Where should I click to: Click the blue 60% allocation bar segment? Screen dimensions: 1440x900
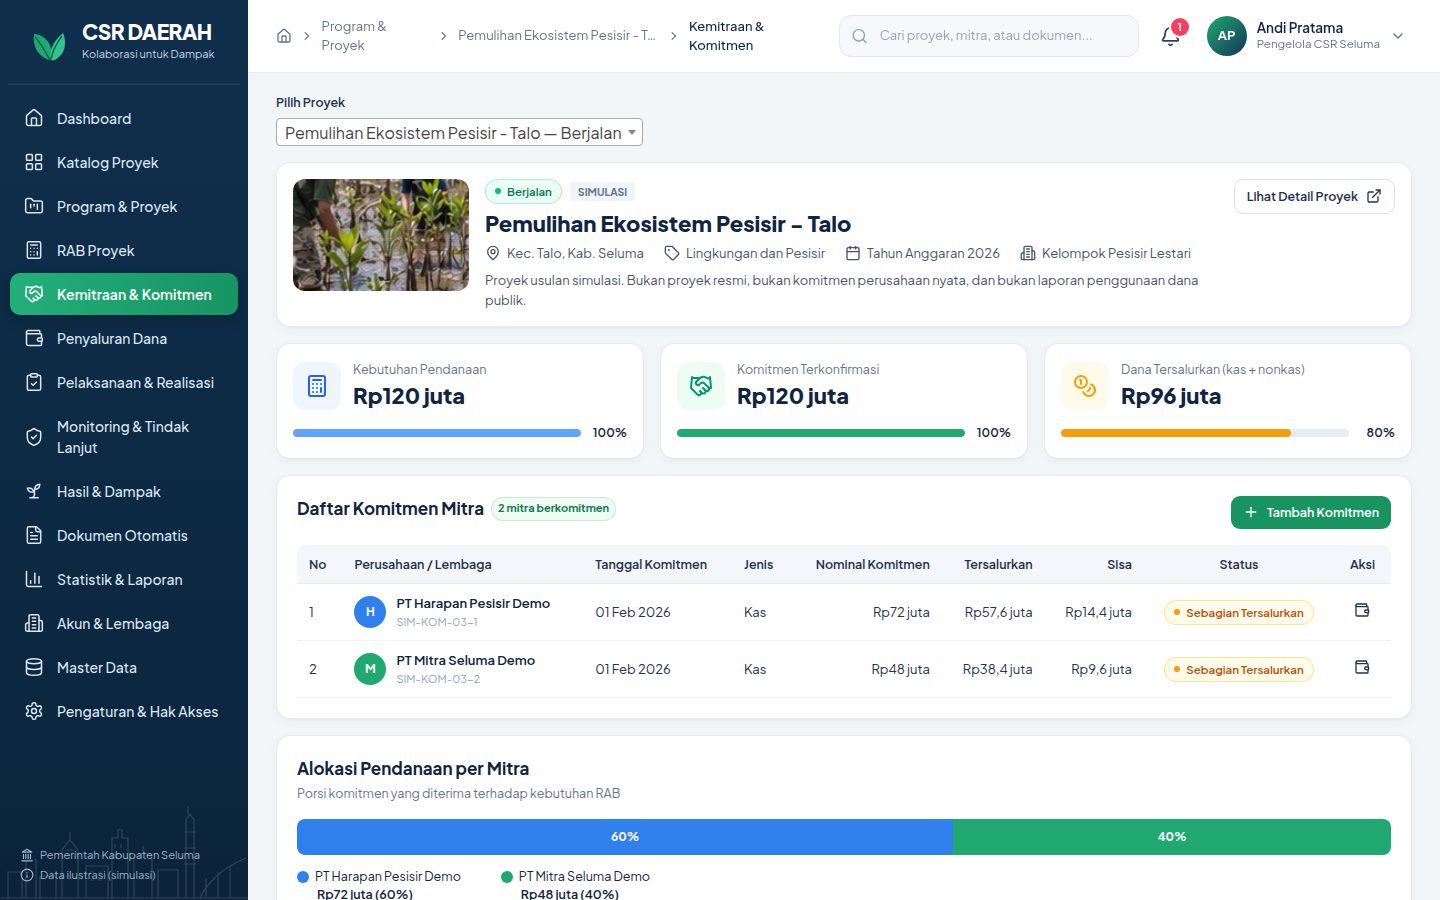pos(625,837)
